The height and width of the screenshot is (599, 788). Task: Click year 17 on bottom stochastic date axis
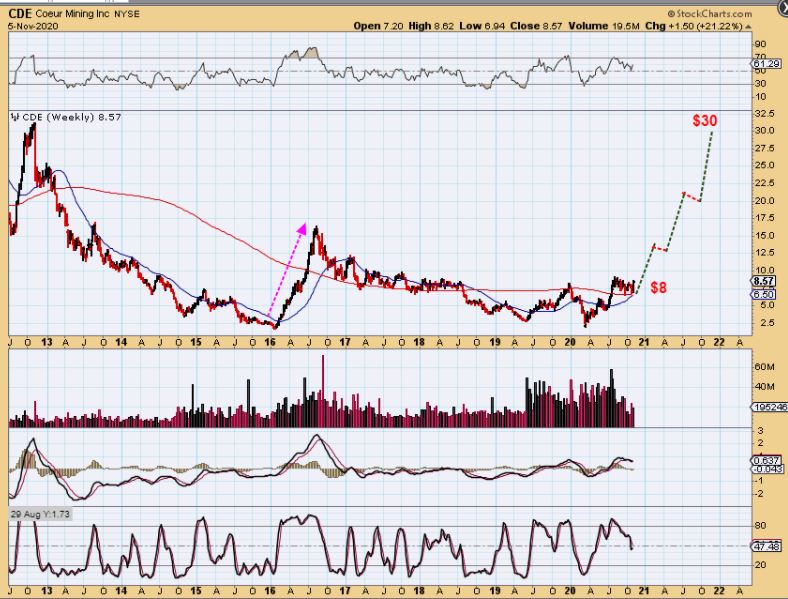[x=344, y=590]
